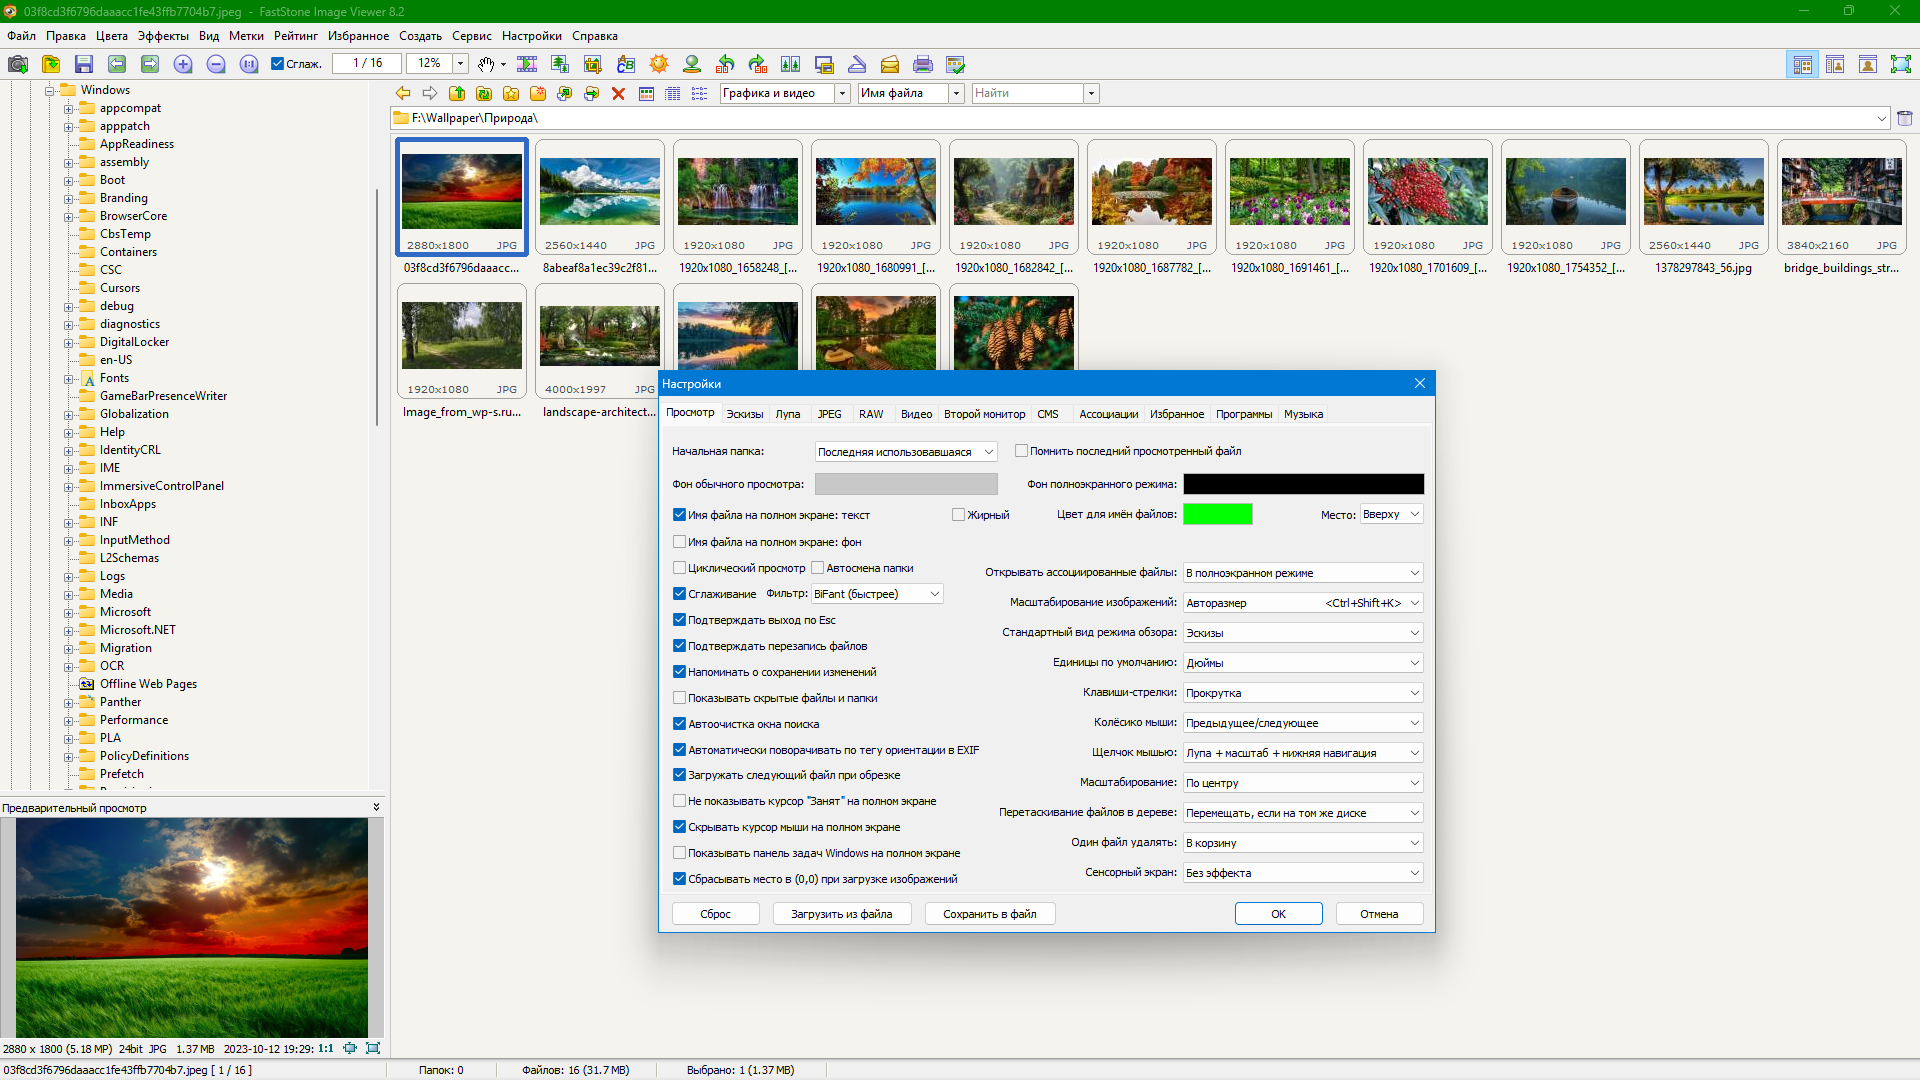Click the rotate left toolbar icon
Image resolution: width=1920 pixels, height=1080 pixels.
click(x=725, y=64)
